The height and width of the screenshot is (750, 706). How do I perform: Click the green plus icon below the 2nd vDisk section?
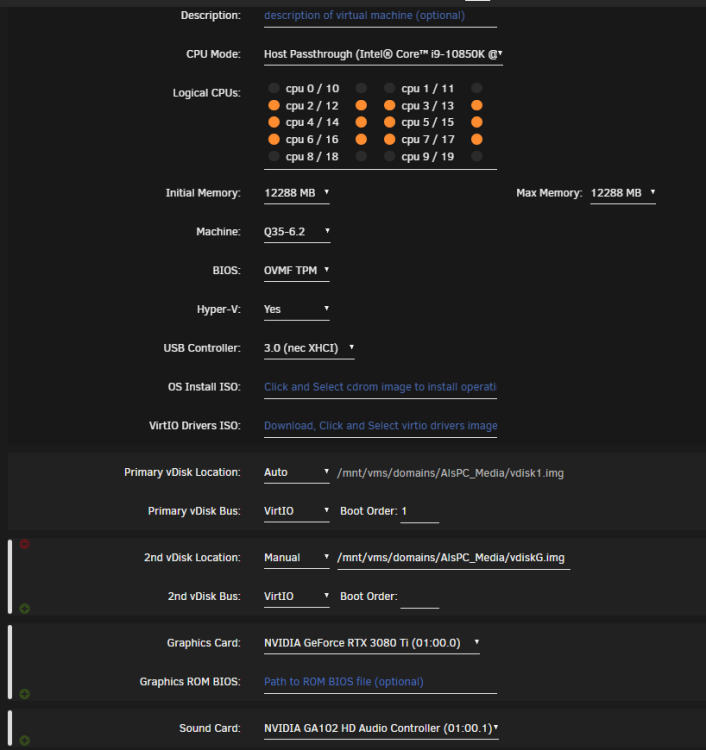coord(24,608)
